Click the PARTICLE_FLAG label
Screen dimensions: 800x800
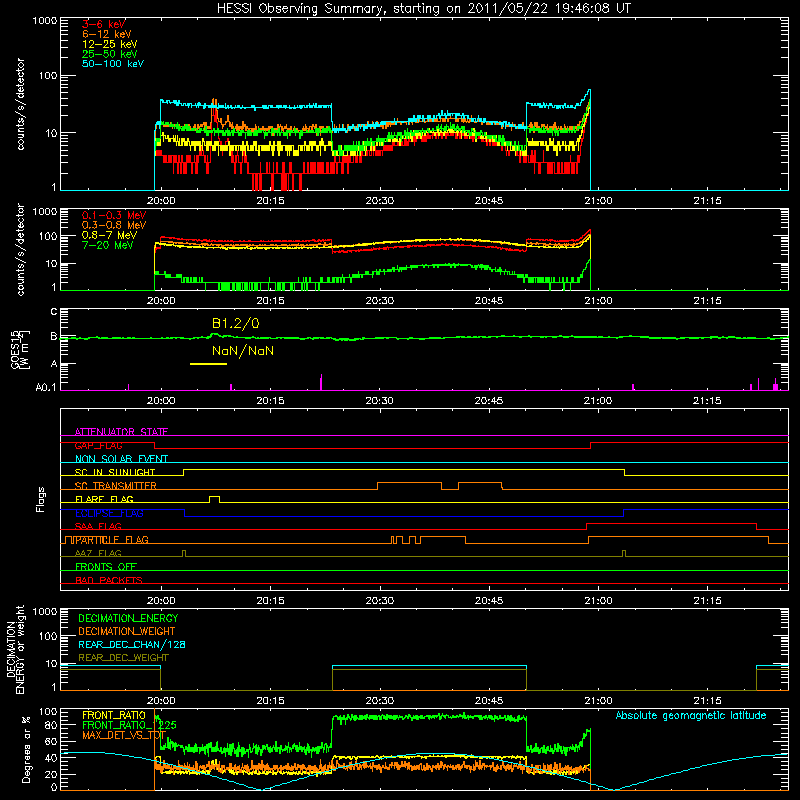coord(112,540)
